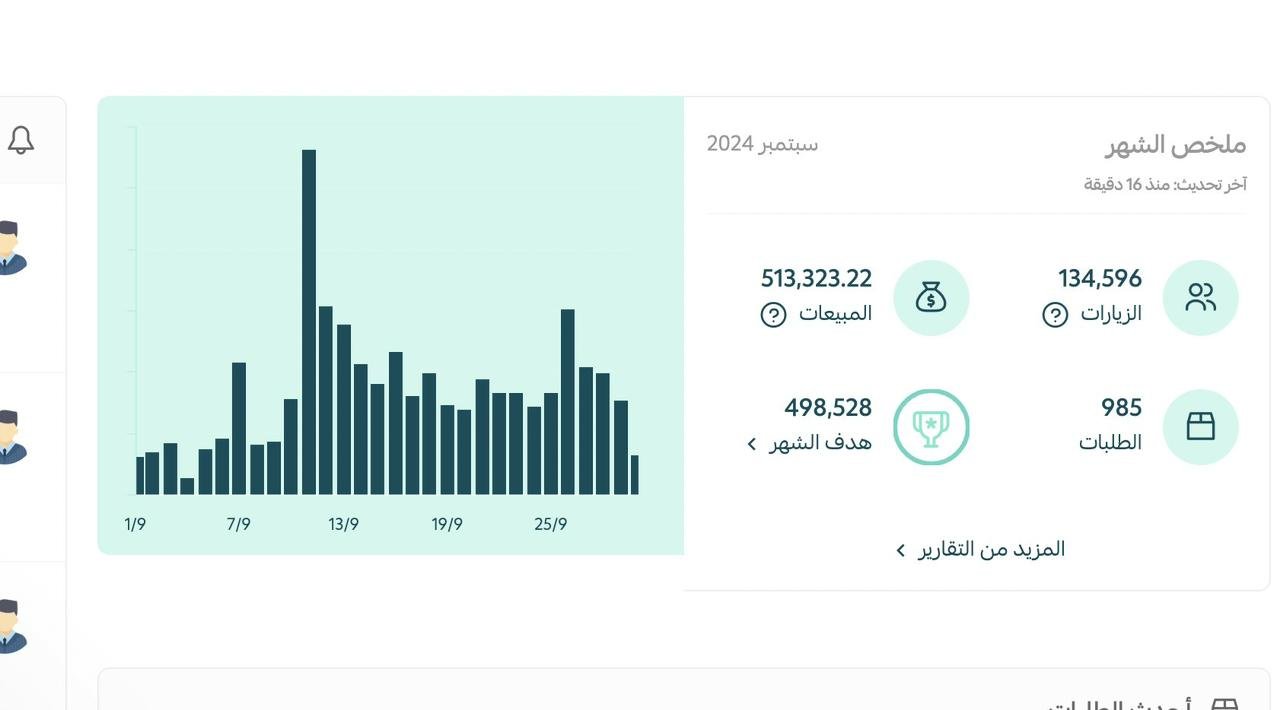Click the latest orders box icon
Viewport: 1280px width, 710px height.
[x=1224, y=703]
